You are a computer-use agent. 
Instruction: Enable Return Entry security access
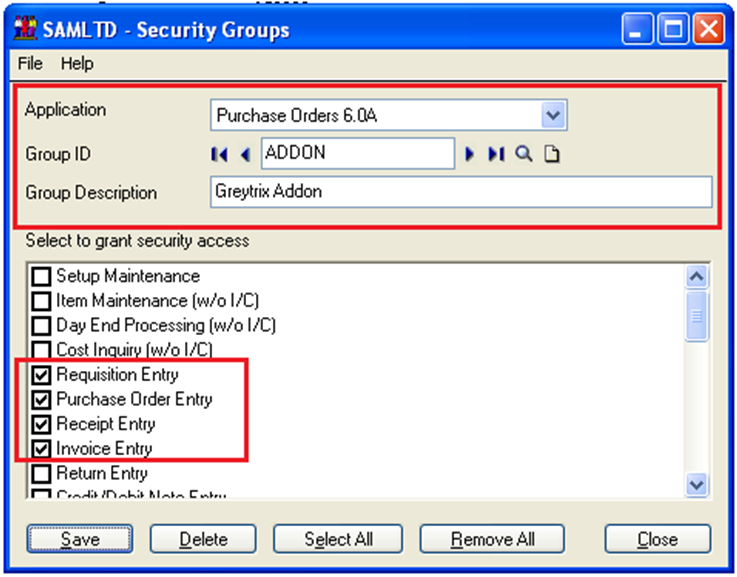point(41,474)
